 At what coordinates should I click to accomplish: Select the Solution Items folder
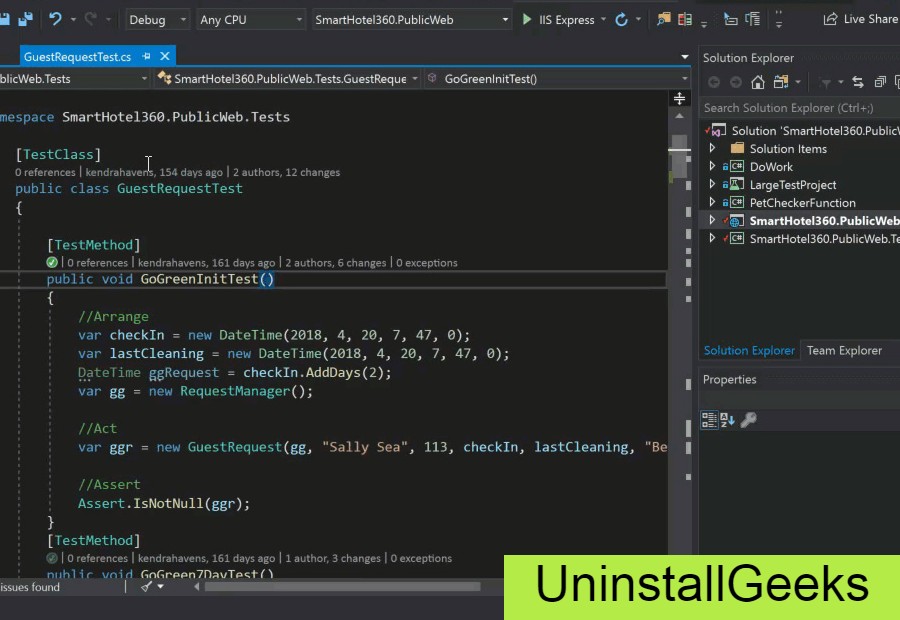[788, 149]
